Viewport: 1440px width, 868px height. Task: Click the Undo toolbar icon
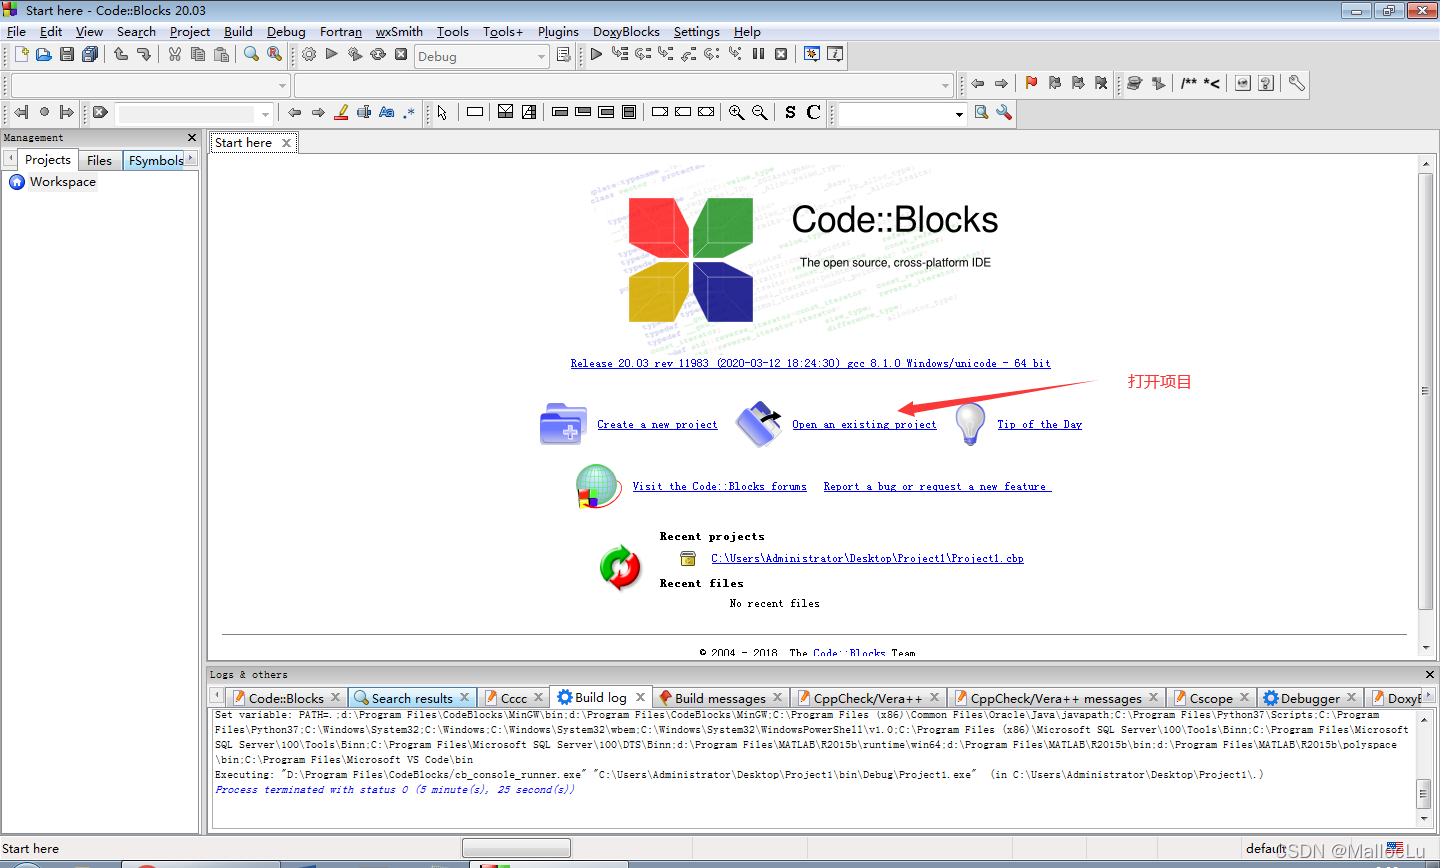point(121,55)
